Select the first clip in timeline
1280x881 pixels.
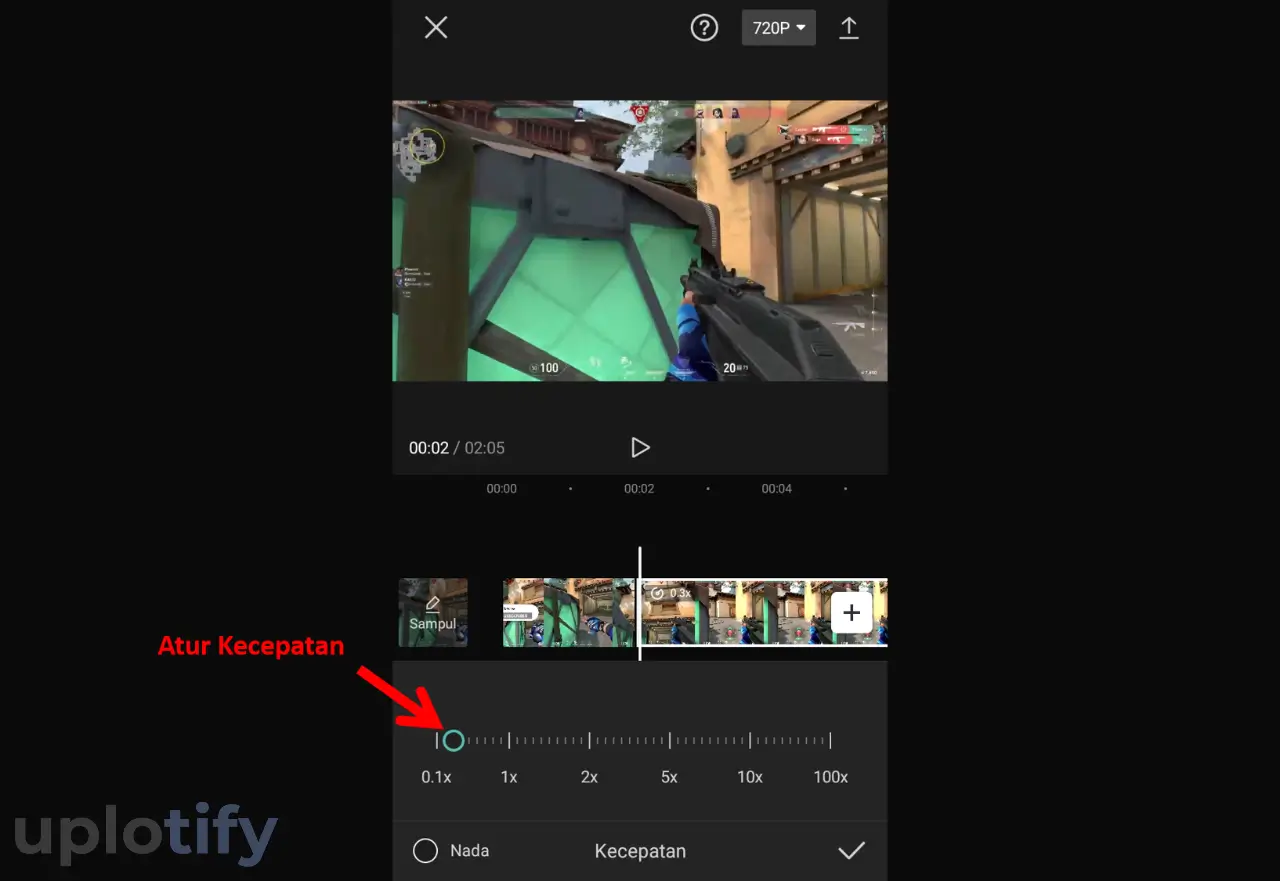pyautogui.click(x=568, y=612)
